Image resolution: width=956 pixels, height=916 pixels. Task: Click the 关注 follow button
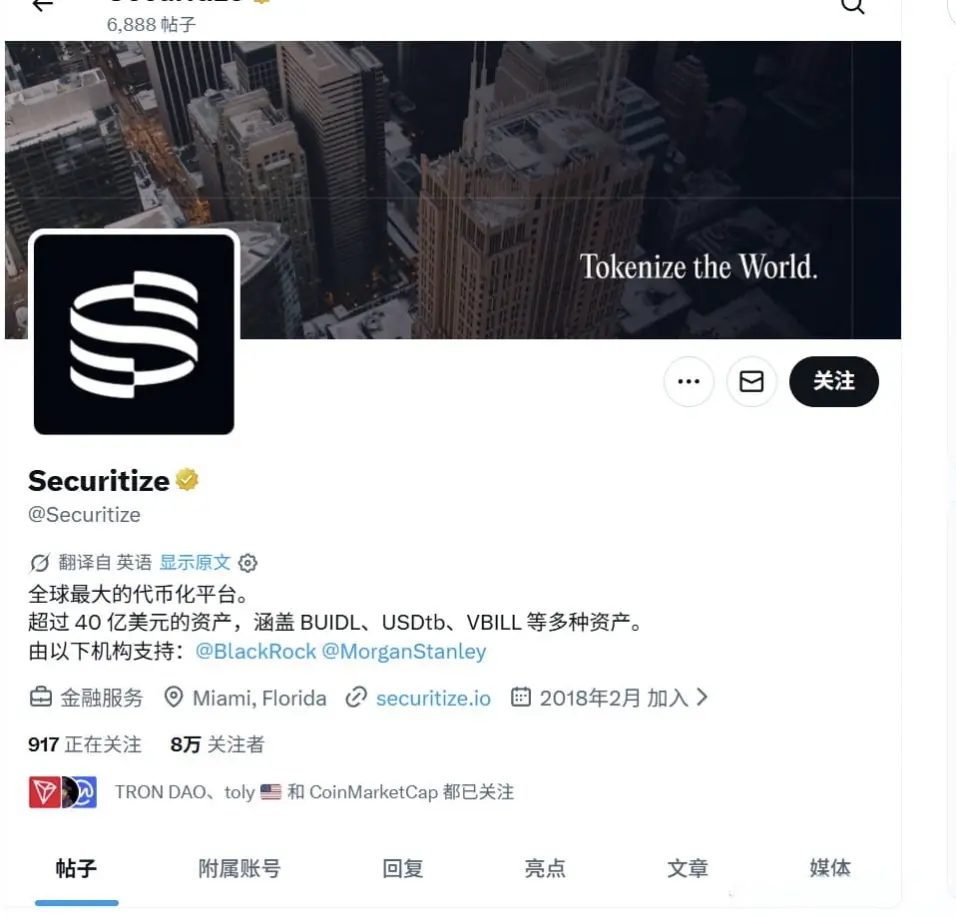(x=833, y=382)
